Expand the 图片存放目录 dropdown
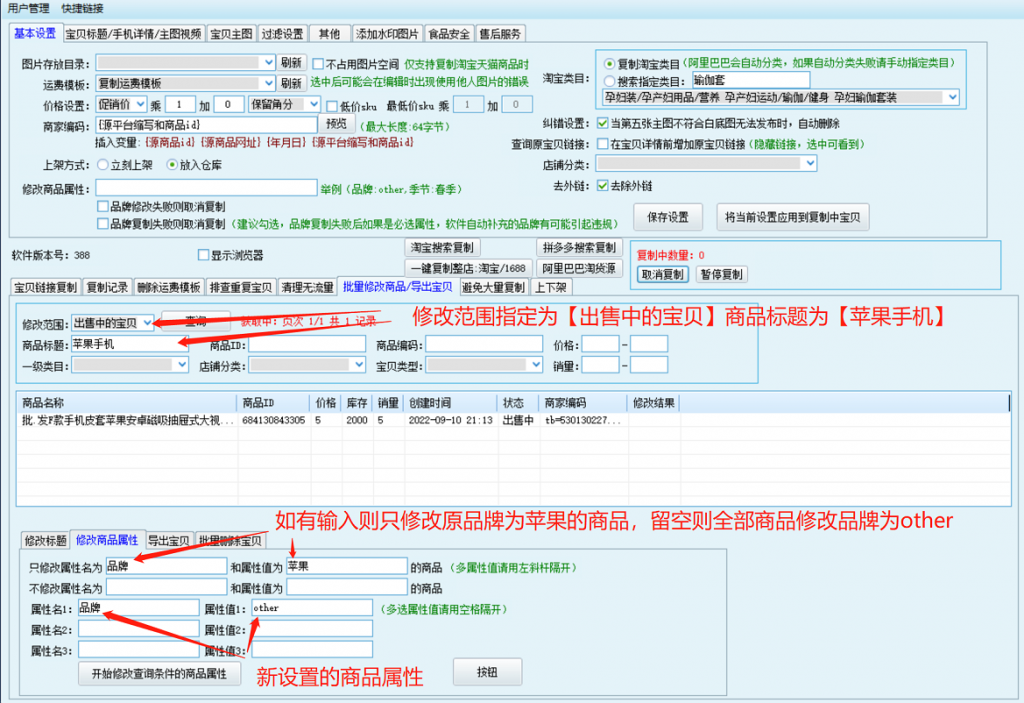This screenshot has height=703, width=1024. pos(268,63)
